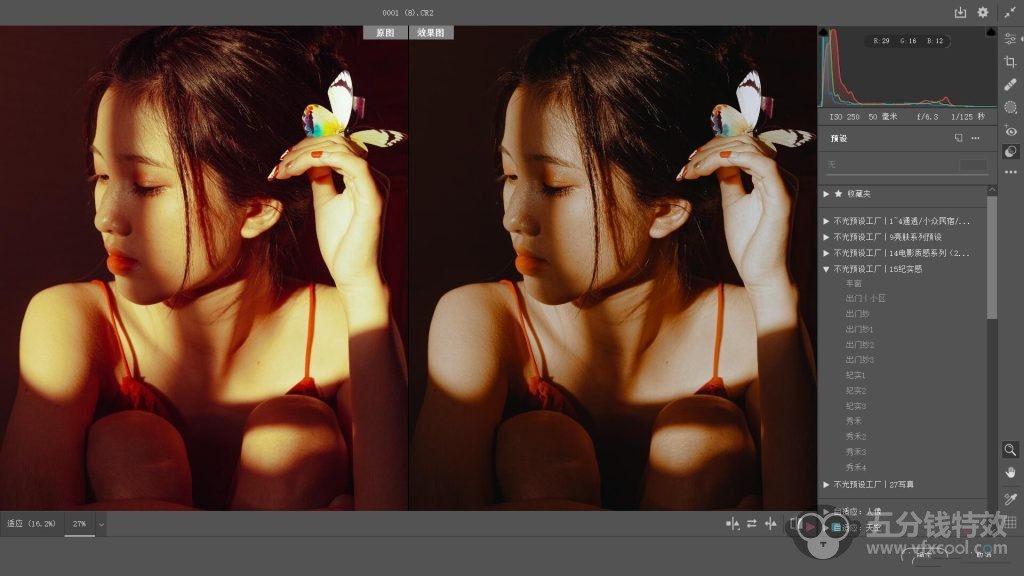Apply the 秀禾3 preset
Image resolution: width=1024 pixels, height=576 pixels.
click(856, 452)
